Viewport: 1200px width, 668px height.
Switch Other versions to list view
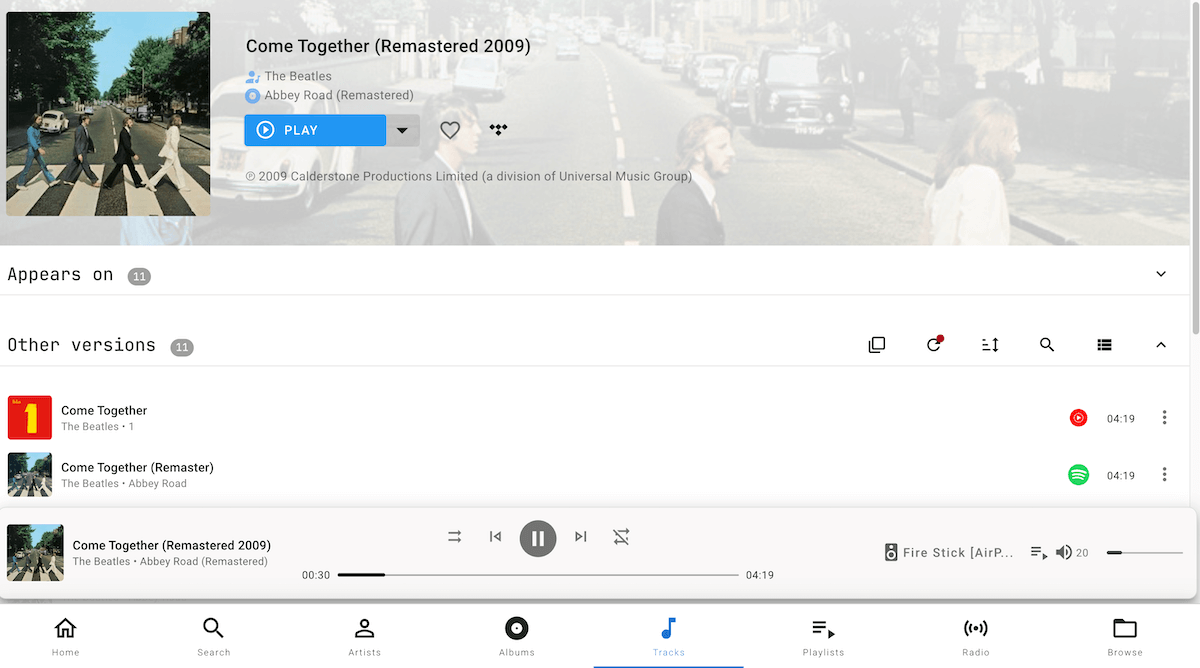[1104, 345]
